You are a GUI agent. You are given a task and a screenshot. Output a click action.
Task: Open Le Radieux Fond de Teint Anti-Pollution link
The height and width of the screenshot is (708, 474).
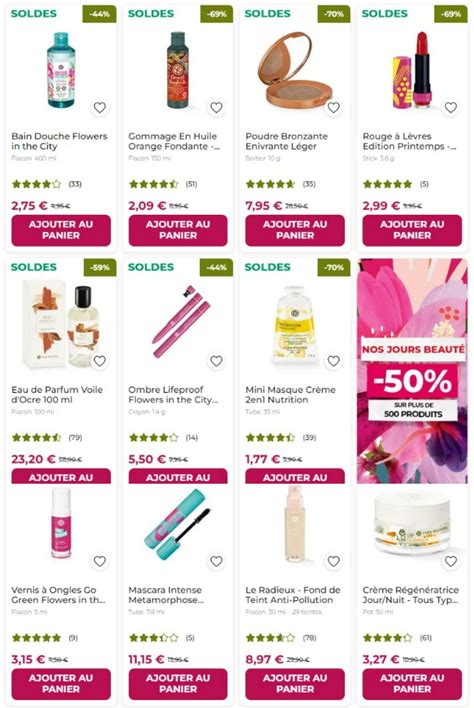coord(293,595)
